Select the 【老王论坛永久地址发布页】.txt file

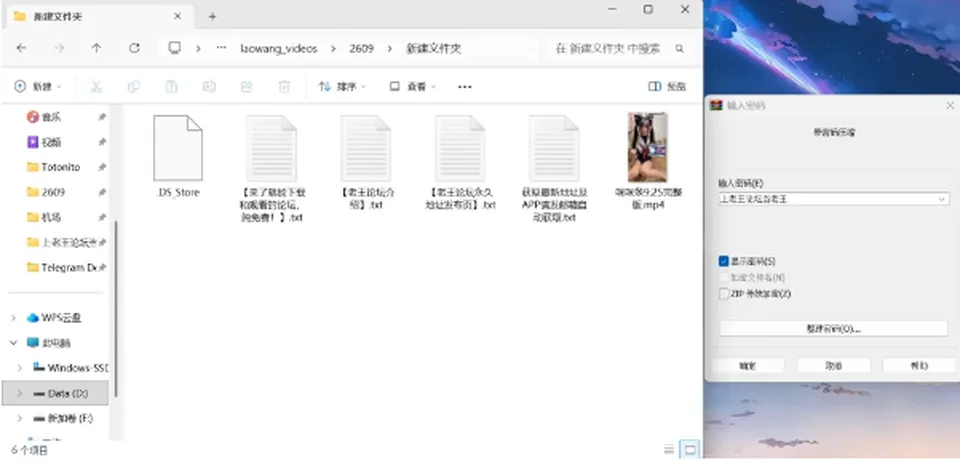coord(460,162)
